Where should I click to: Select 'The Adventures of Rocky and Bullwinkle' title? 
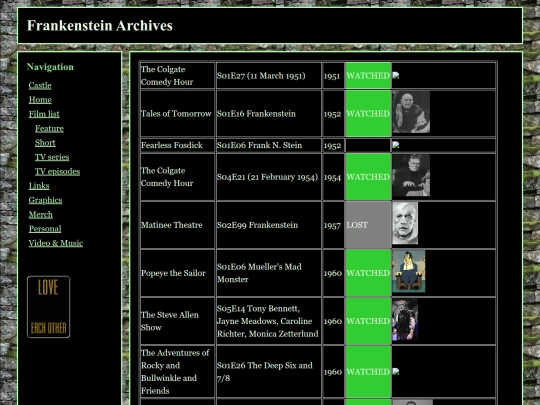click(x=175, y=372)
